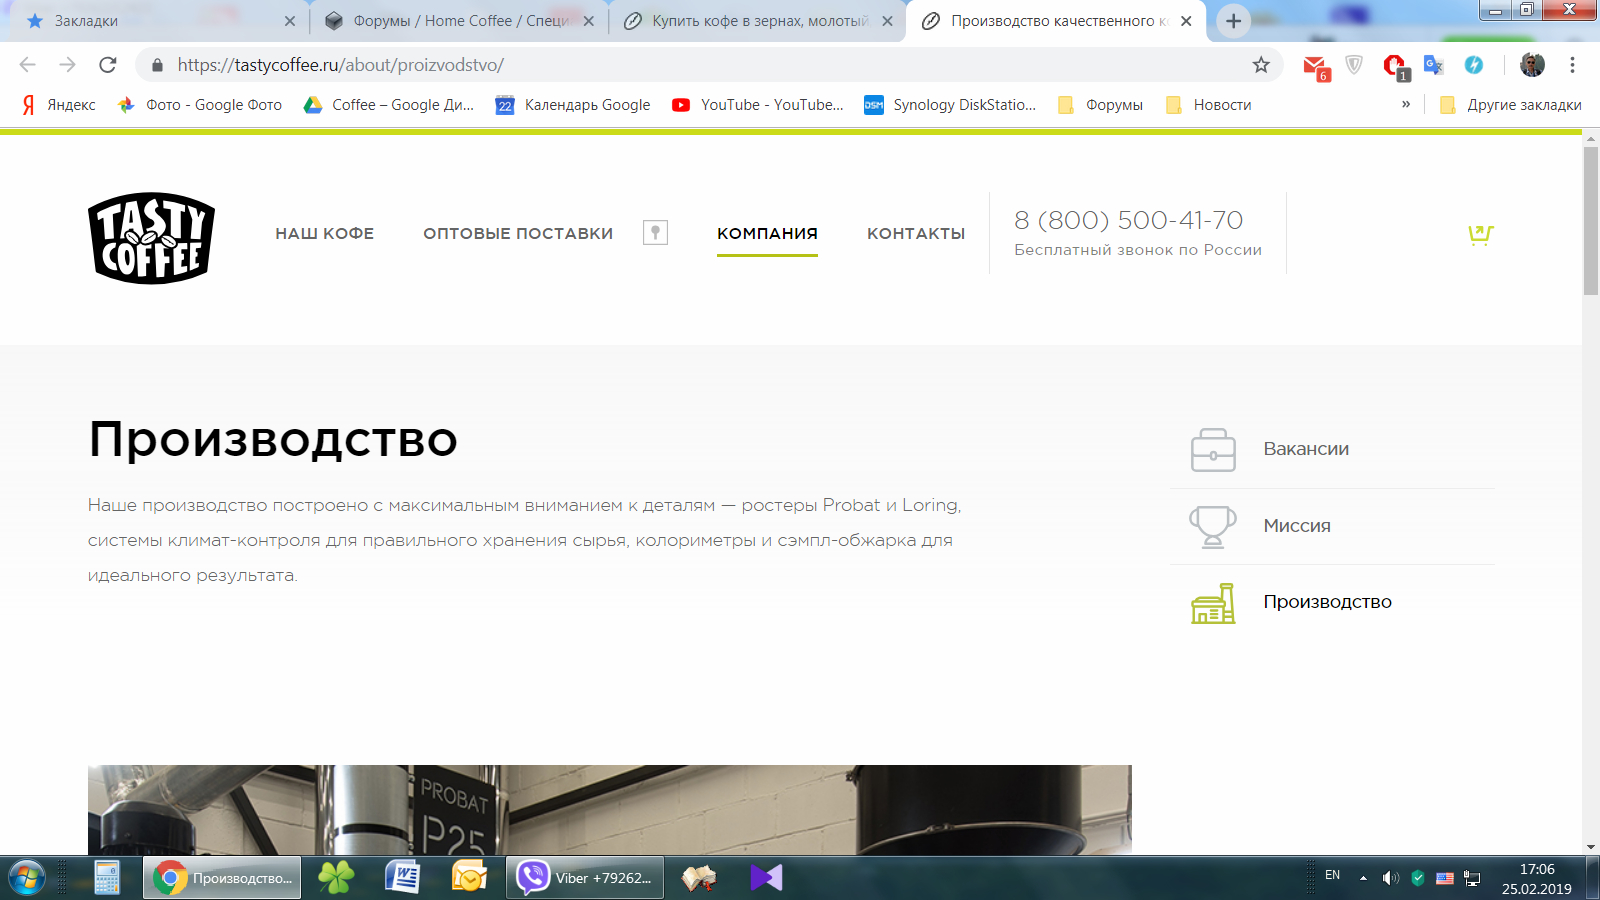Open the Новости bookmarks folder
Viewport: 1600px width, 900px height.
(1209, 105)
